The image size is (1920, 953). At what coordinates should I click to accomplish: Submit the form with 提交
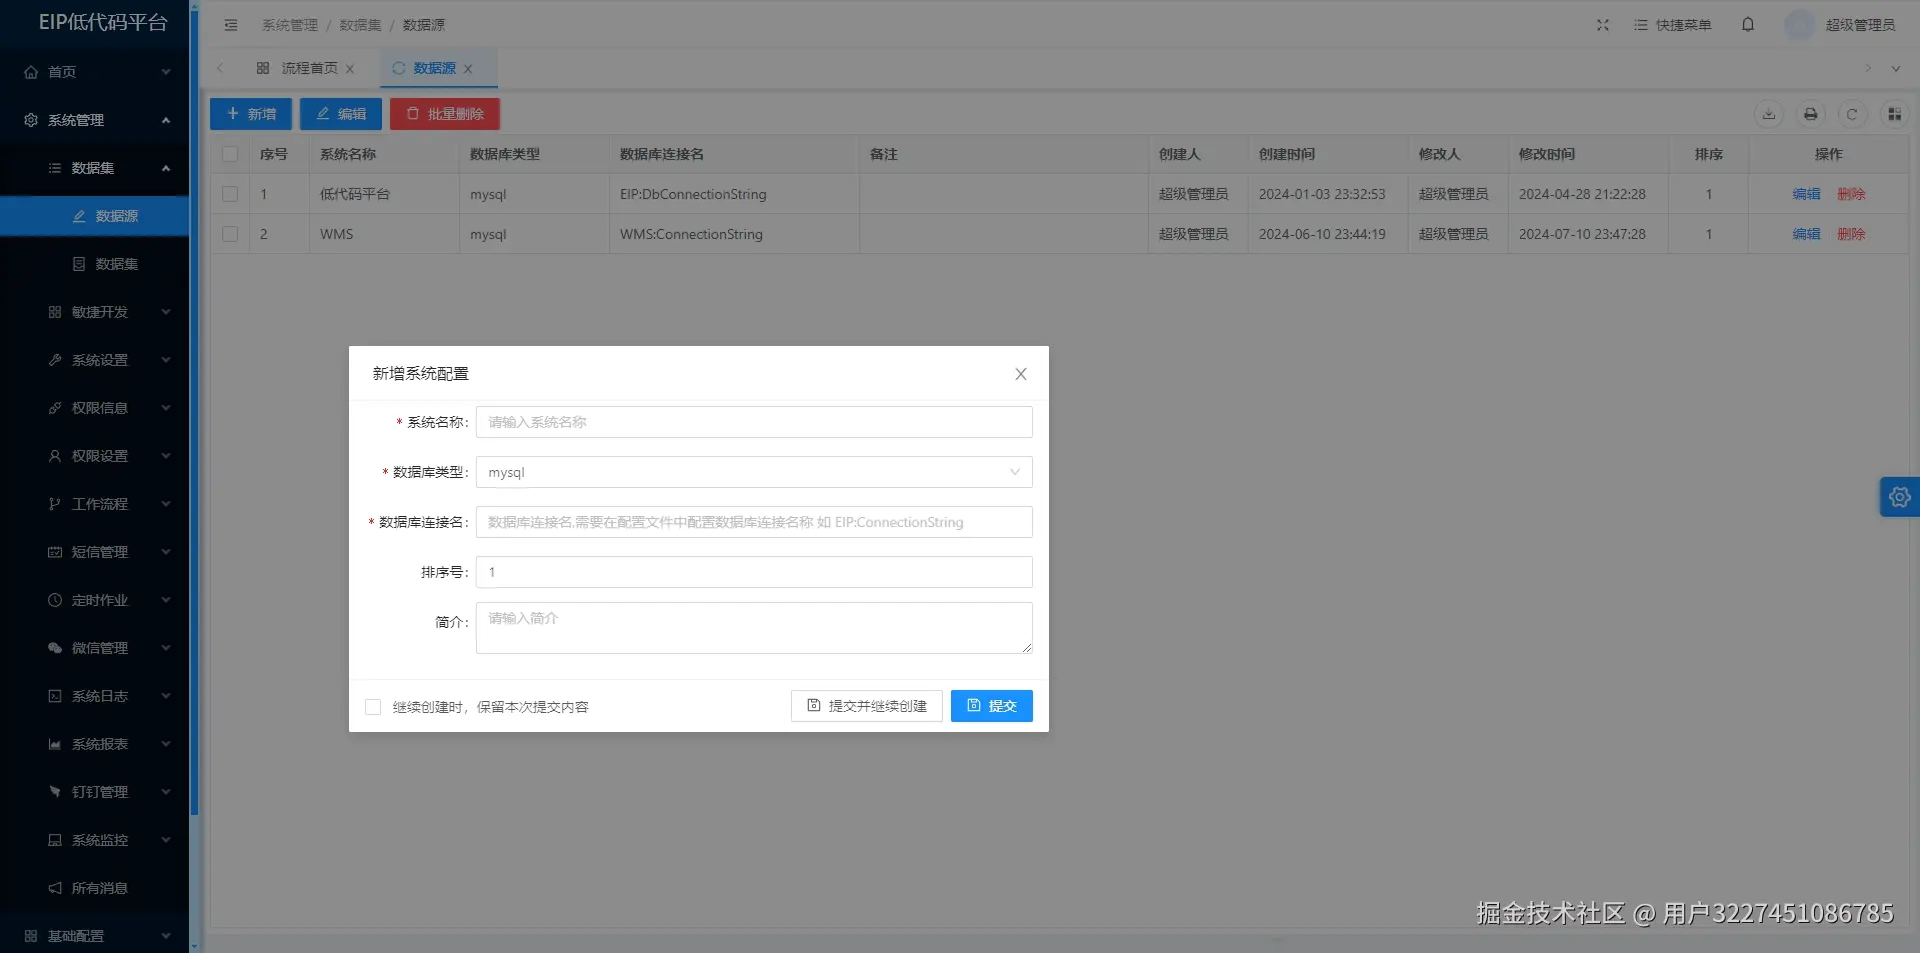(992, 706)
